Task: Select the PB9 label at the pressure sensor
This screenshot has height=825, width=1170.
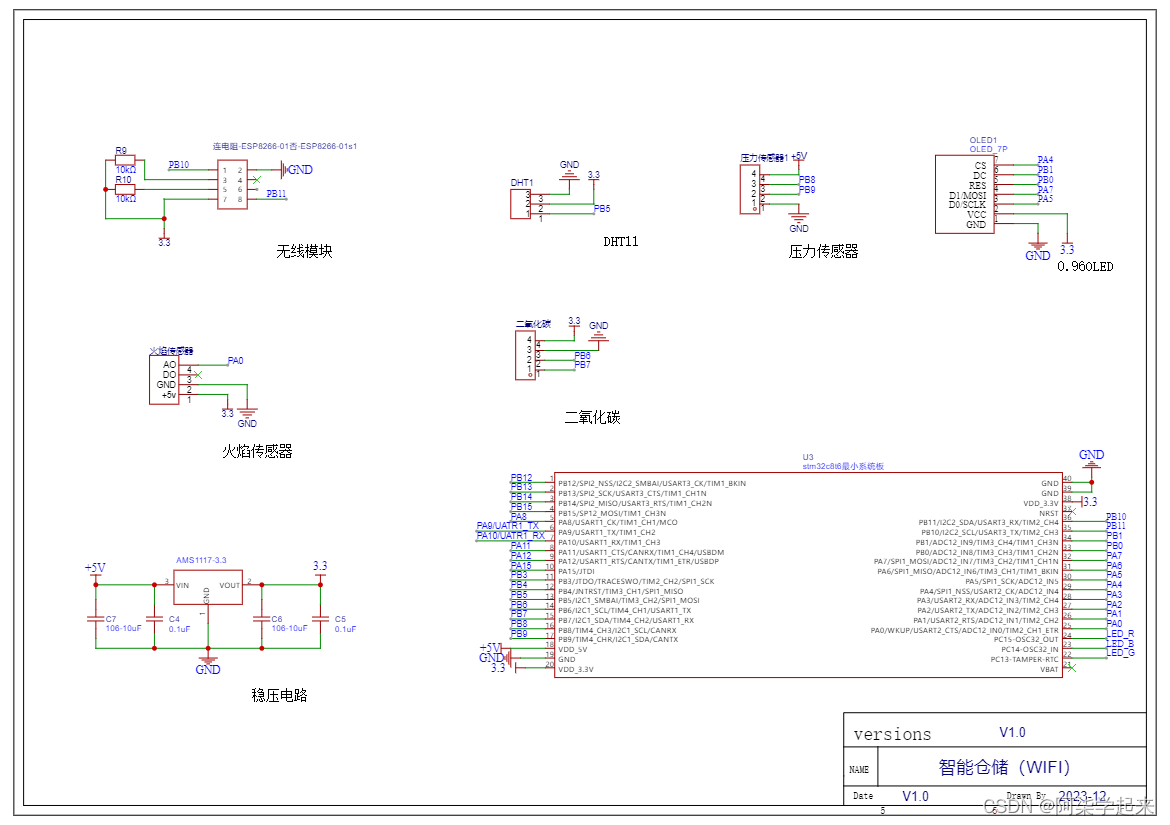Action: 807,189
